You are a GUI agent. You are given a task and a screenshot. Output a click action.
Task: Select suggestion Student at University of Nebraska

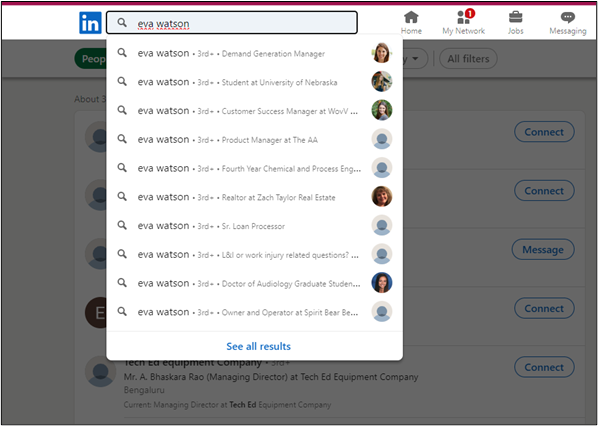[x=254, y=82]
